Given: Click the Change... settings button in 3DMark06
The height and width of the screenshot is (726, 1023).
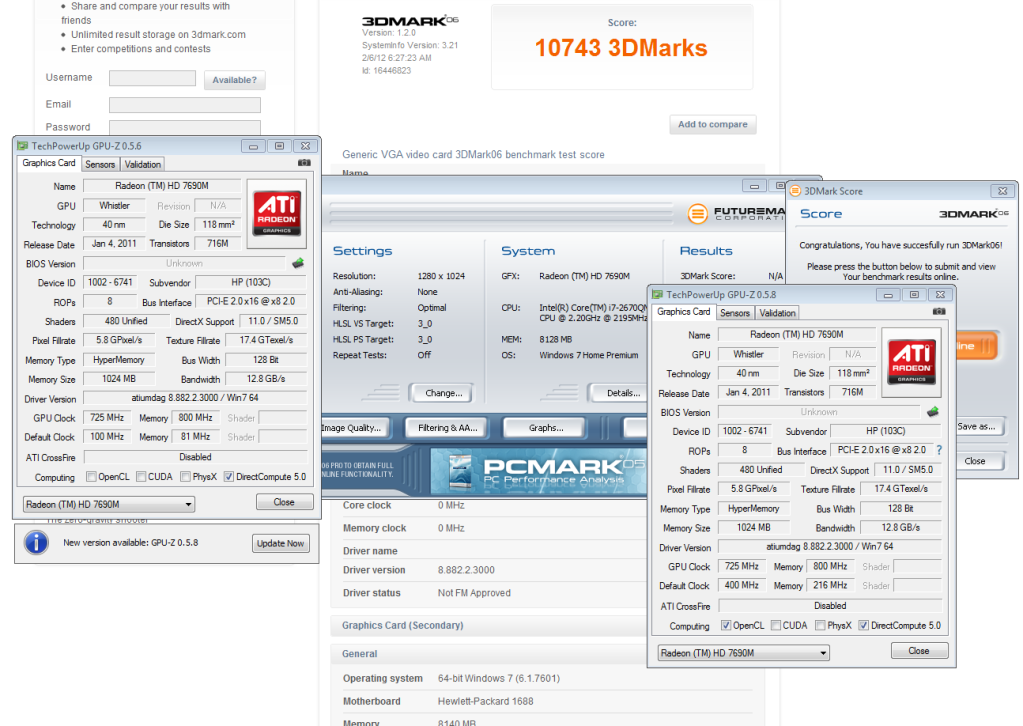Looking at the screenshot, I should pos(443,393).
